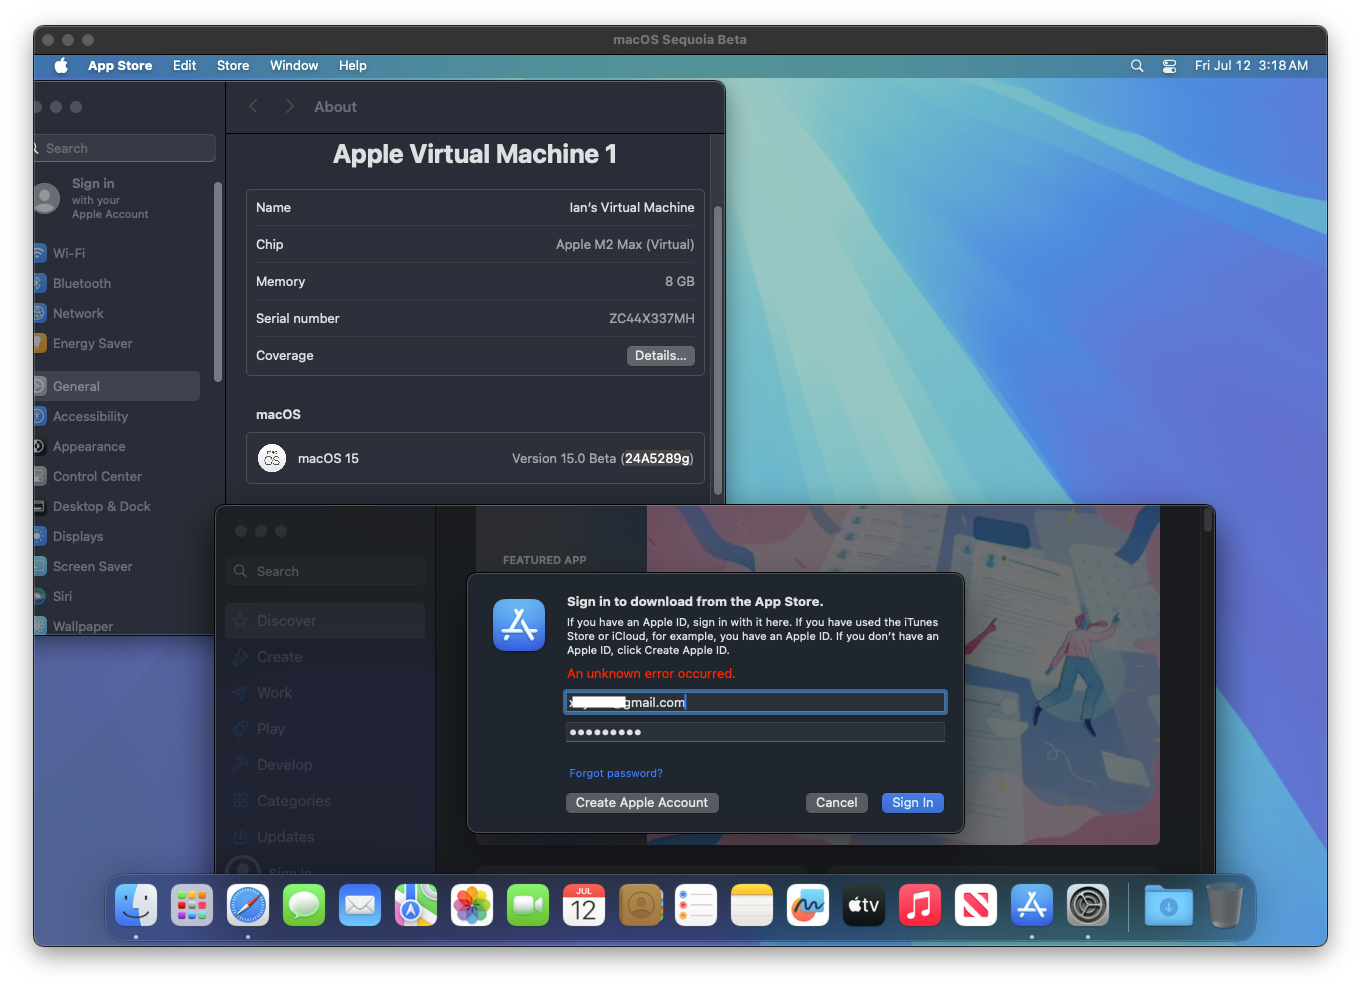Viewport: 1361px width, 988px height.
Task: Open Trash in the dock
Action: coord(1225,906)
